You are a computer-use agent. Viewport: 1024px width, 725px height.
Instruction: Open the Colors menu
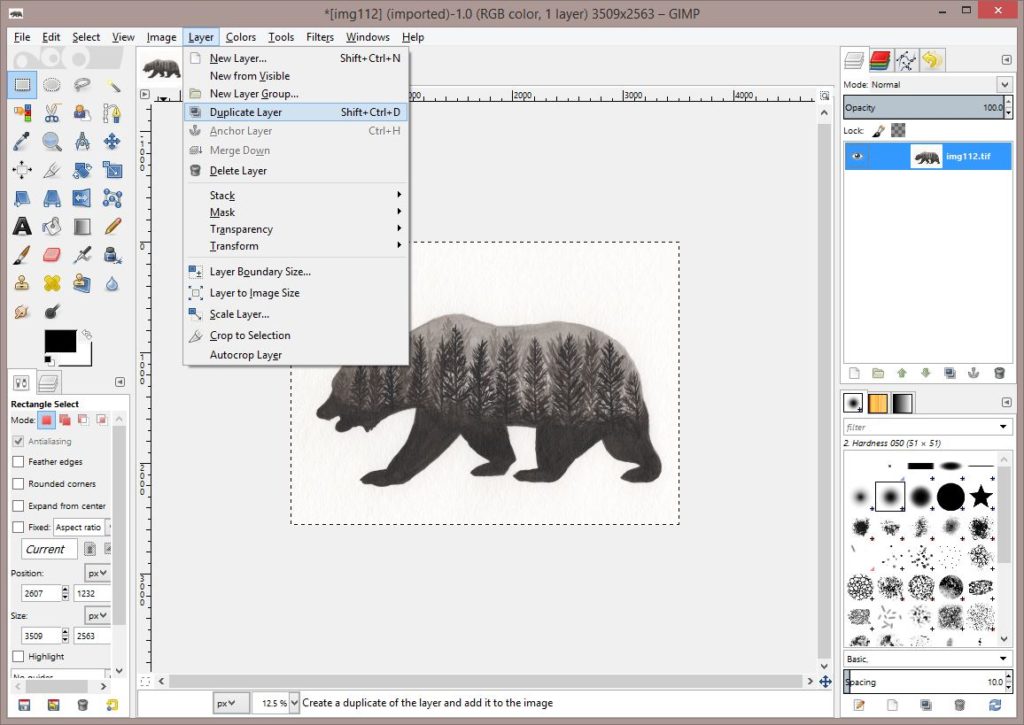(240, 37)
